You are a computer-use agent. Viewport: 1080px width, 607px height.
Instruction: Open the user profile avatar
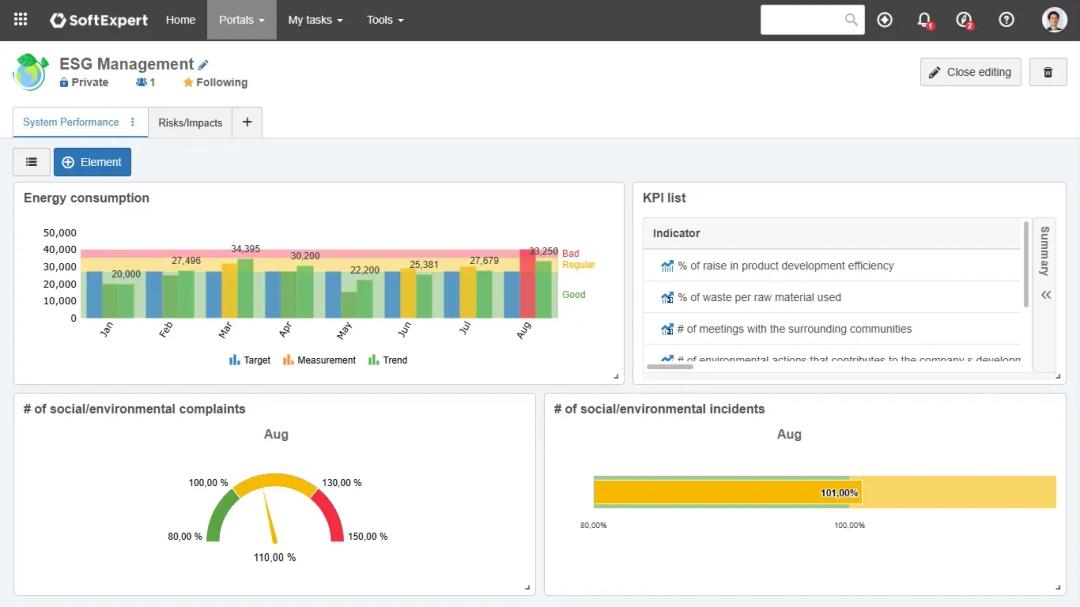1054,20
